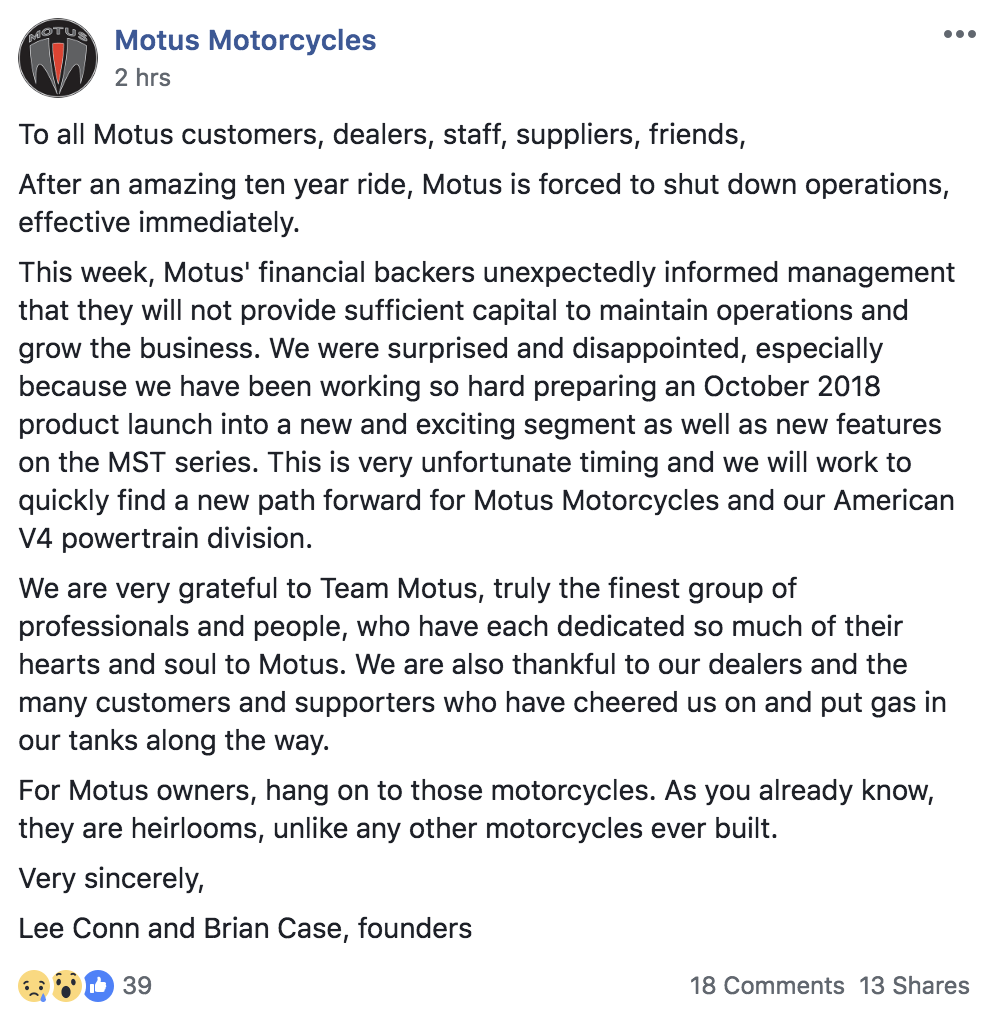
Task: Click the "2 hrs" post timestamp
Action: [142, 78]
